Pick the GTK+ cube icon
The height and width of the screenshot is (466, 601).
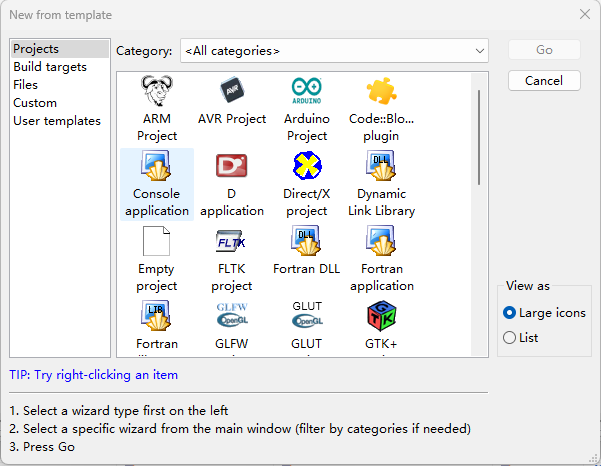click(381, 316)
